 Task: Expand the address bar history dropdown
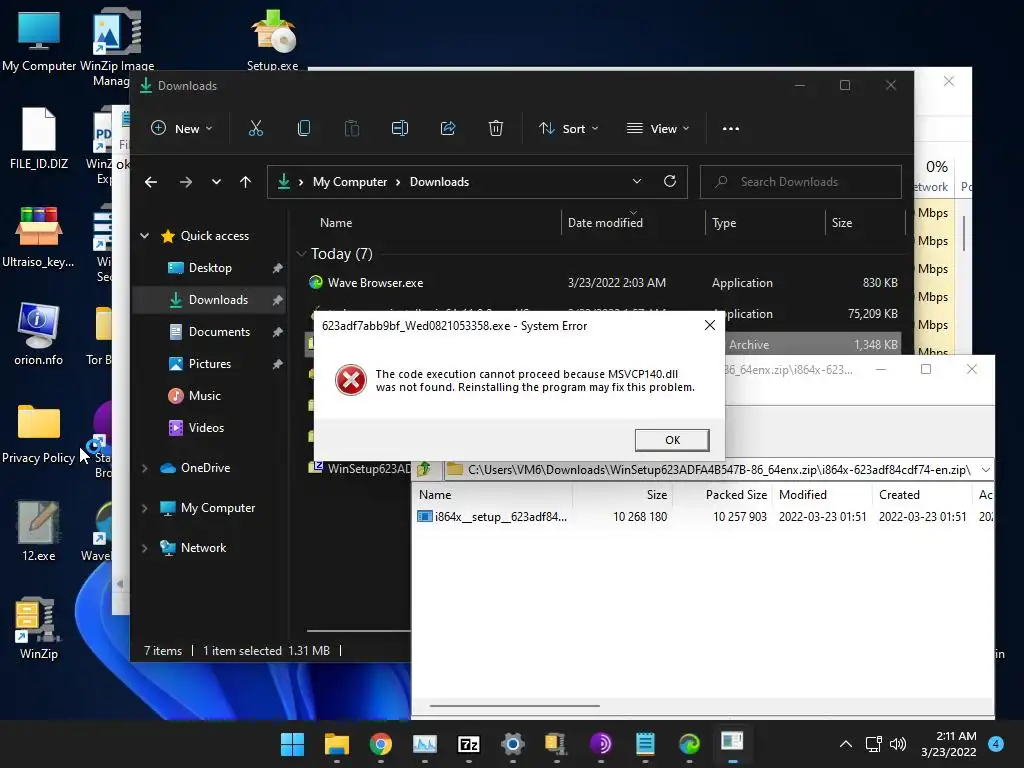click(637, 182)
